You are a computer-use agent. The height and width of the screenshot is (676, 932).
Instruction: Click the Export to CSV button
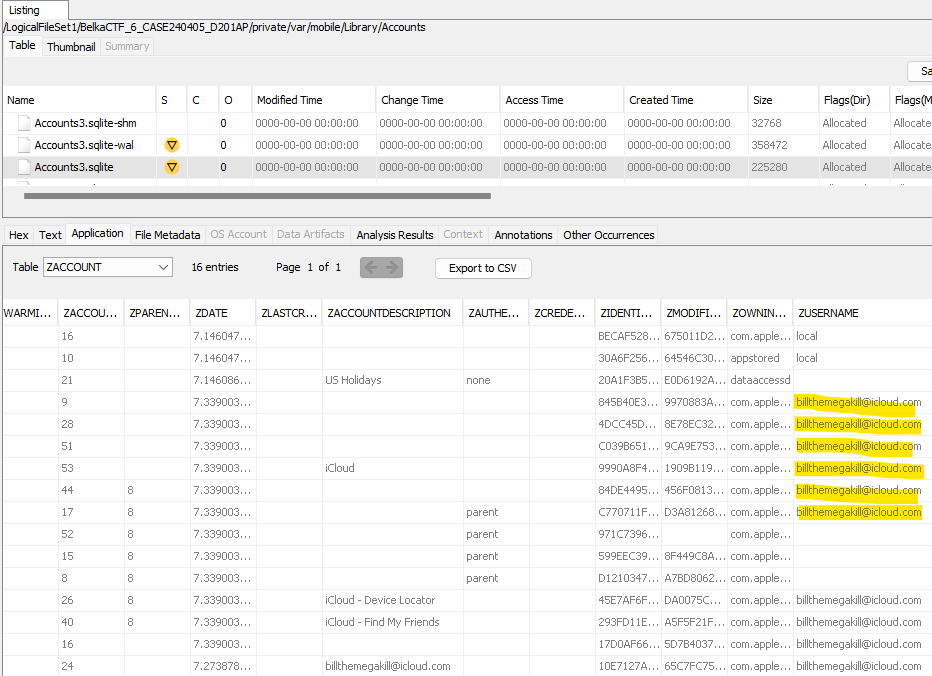(x=483, y=268)
